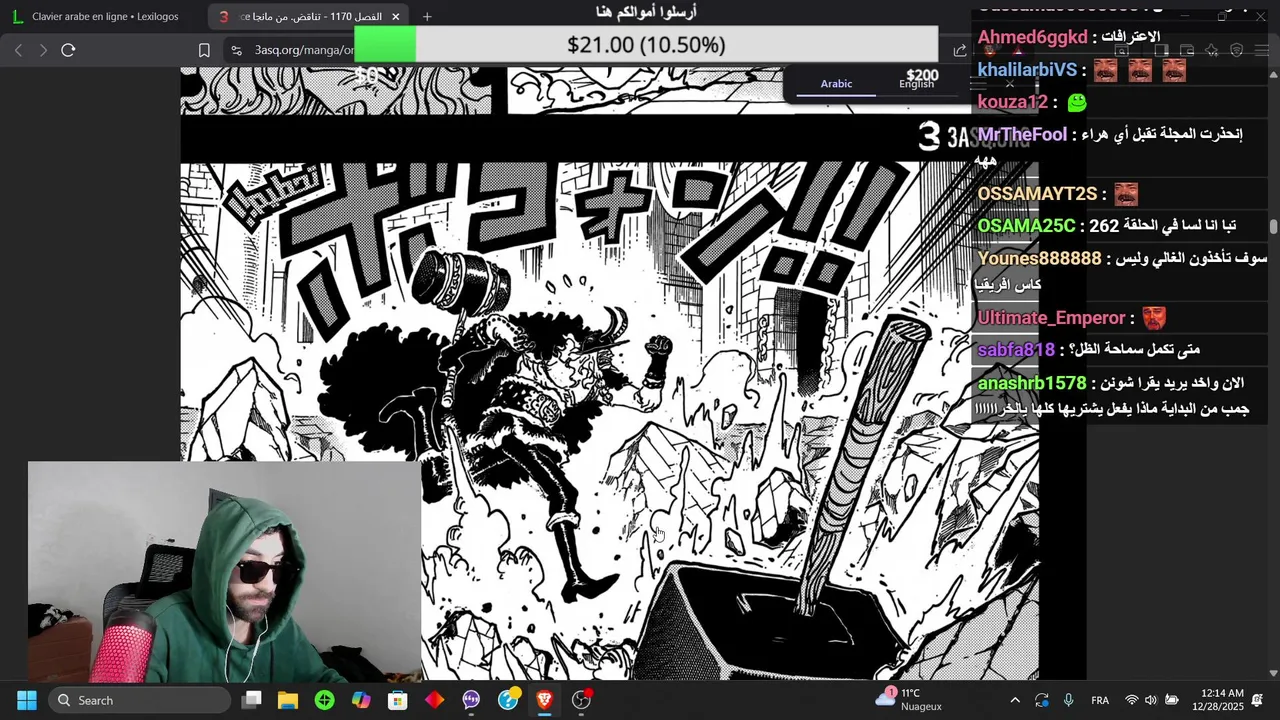Viewport: 1280px width, 720px height.
Task: Open site information next to the URL
Action: [236, 50]
